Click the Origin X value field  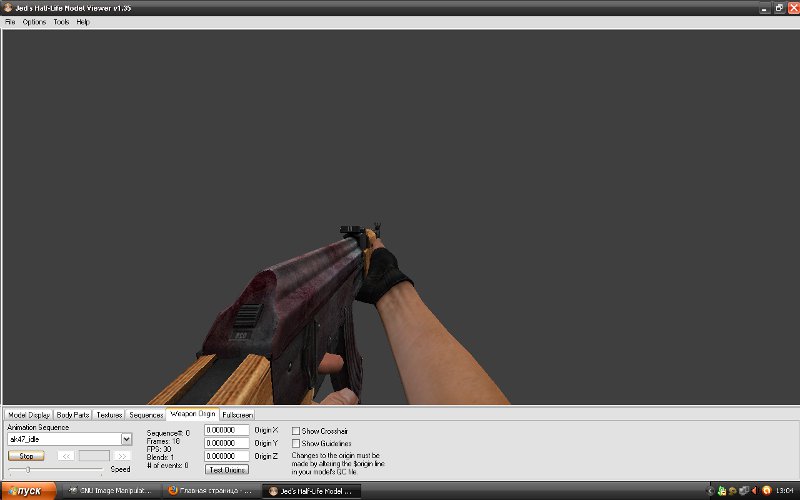[x=227, y=430]
